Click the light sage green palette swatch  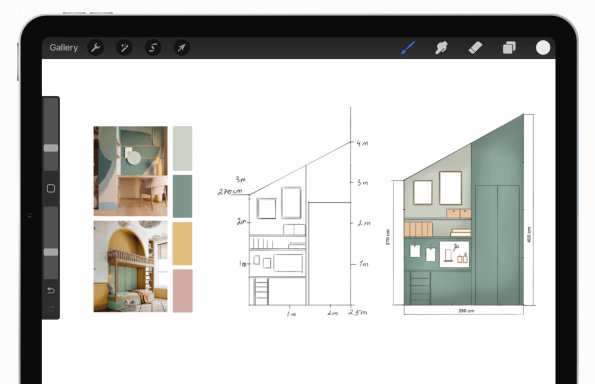(183, 148)
